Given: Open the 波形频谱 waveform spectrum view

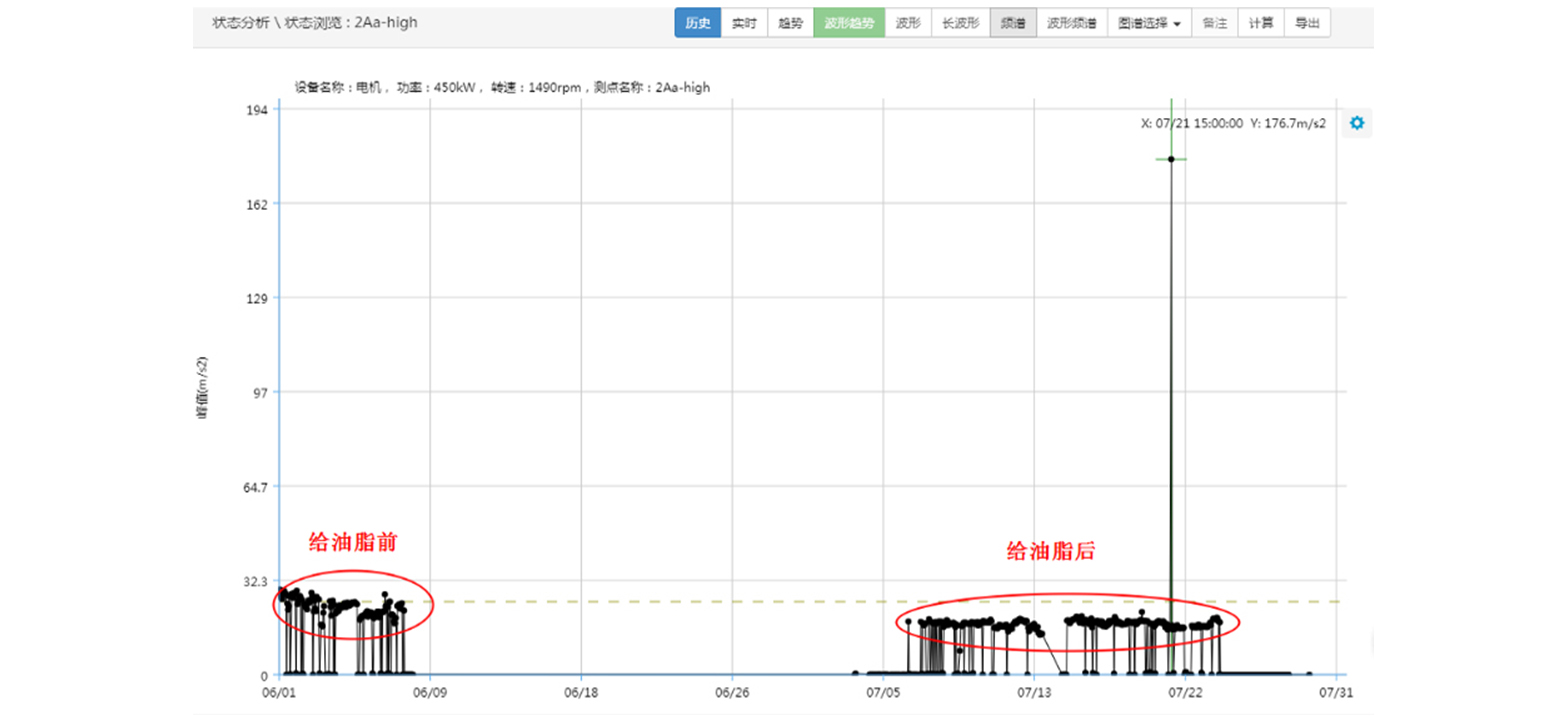Looking at the screenshot, I should (x=1071, y=23).
